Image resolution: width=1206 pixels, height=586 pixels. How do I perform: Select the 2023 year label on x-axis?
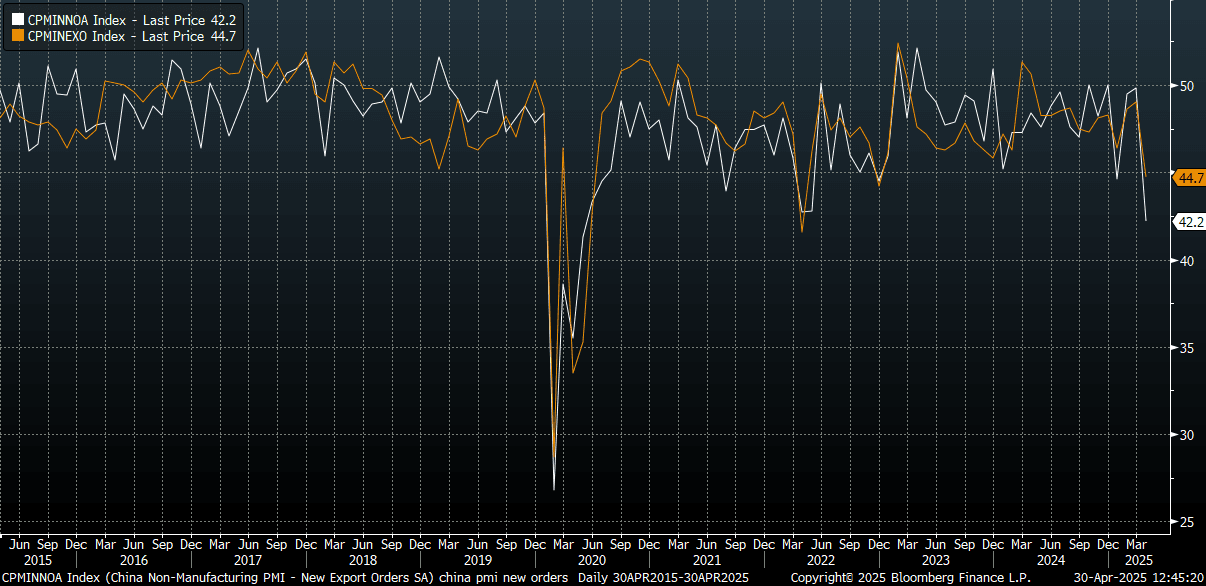[x=936, y=561]
